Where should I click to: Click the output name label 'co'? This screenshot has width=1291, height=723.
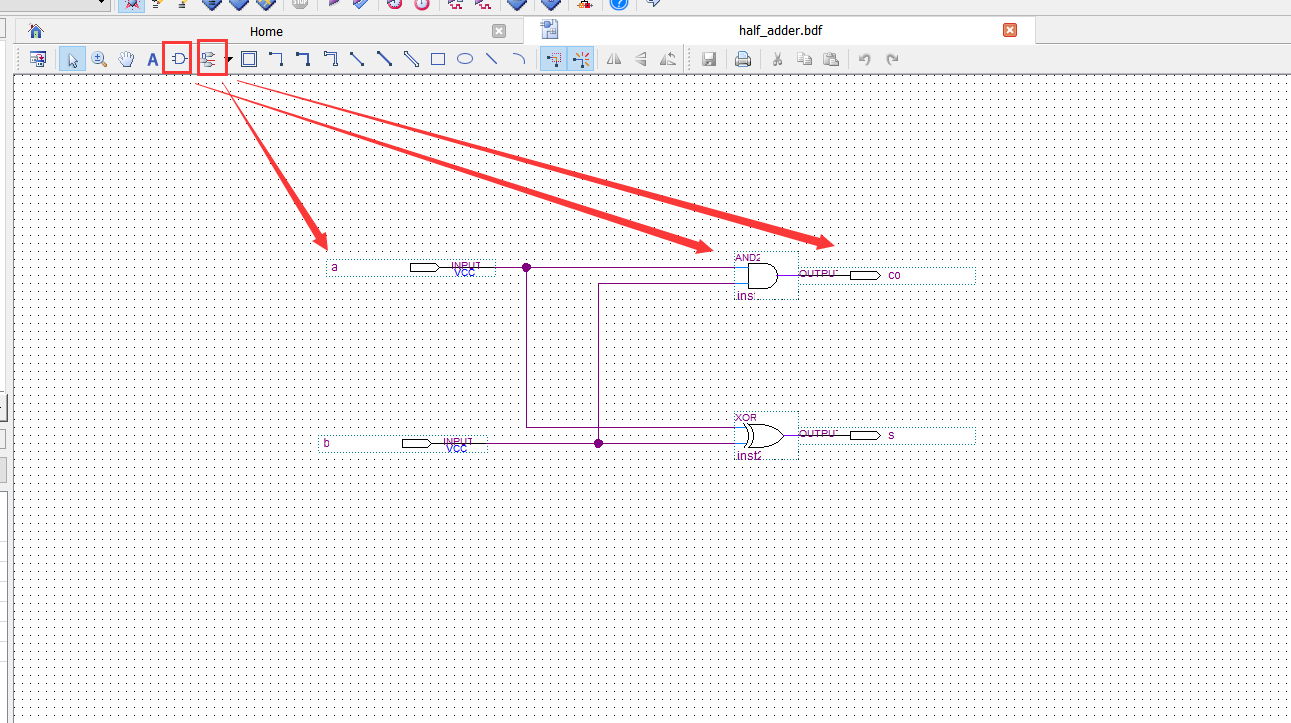(894, 275)
